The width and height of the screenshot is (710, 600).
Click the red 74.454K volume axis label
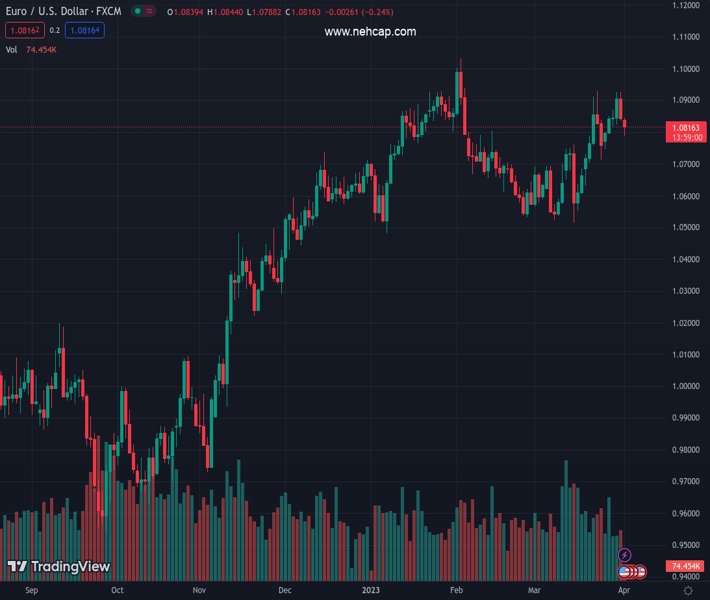click(x=686, y=566)
